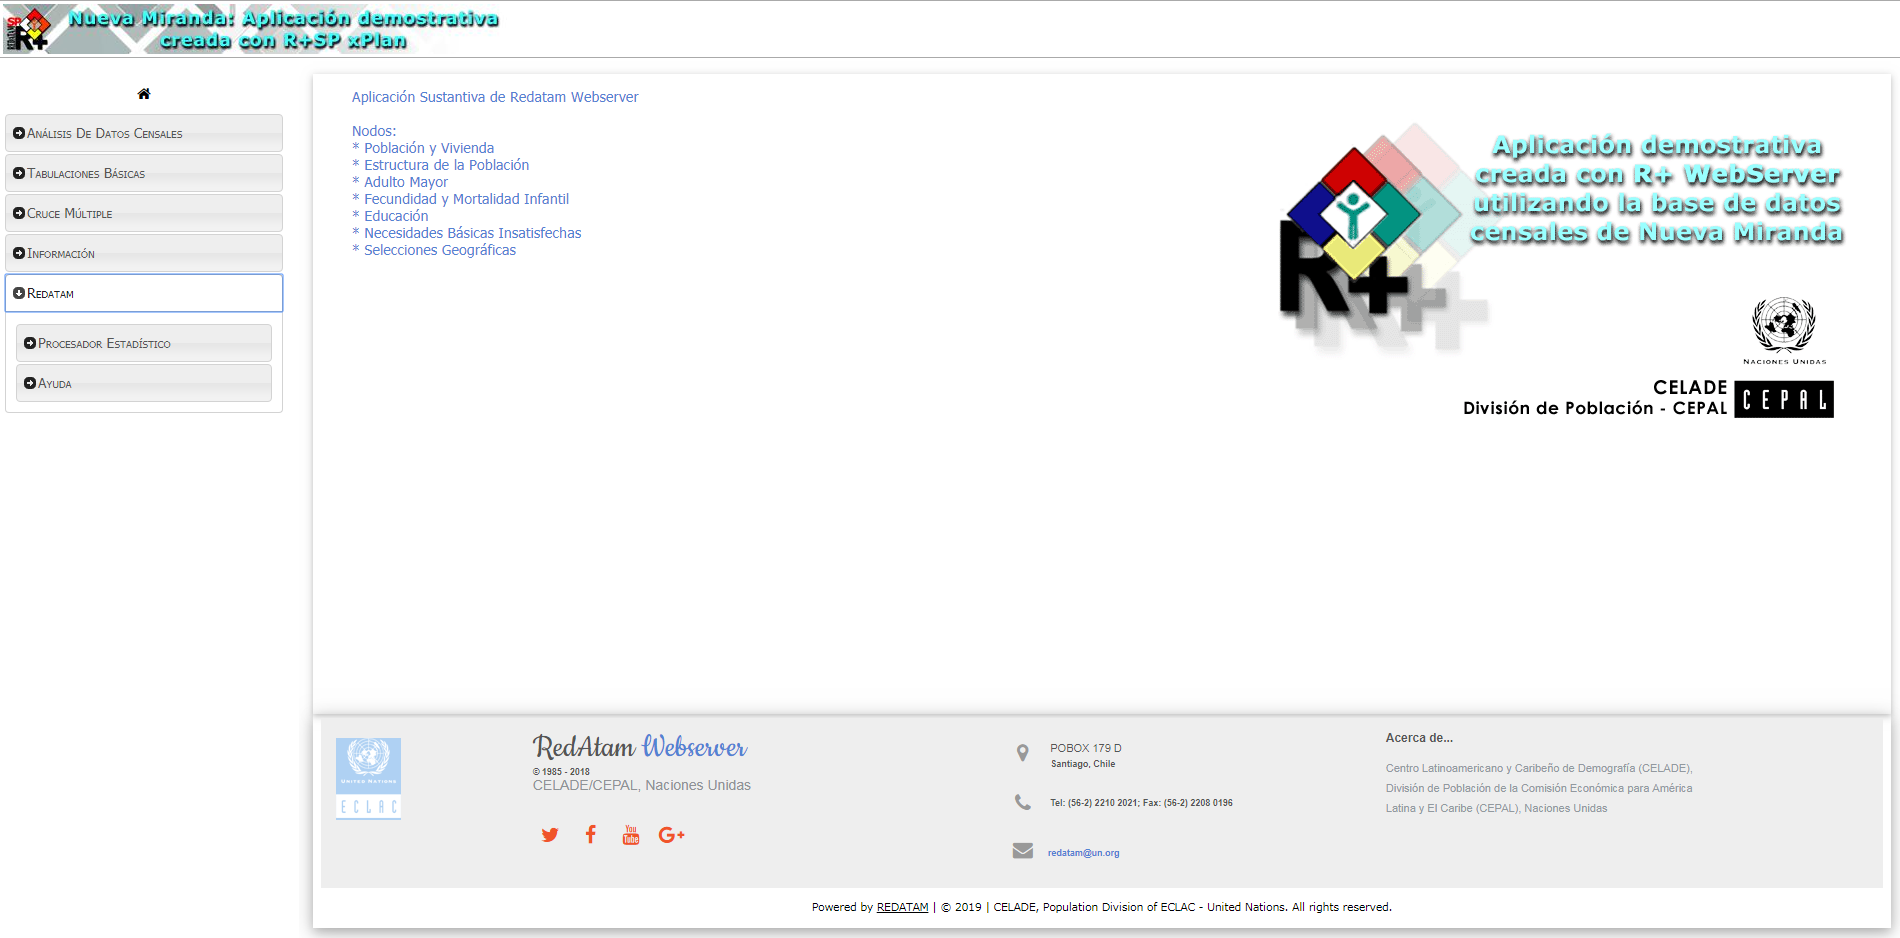Click the Estructura de la Población node
This screenshot has width=1900, height=938.
(446, 165)
